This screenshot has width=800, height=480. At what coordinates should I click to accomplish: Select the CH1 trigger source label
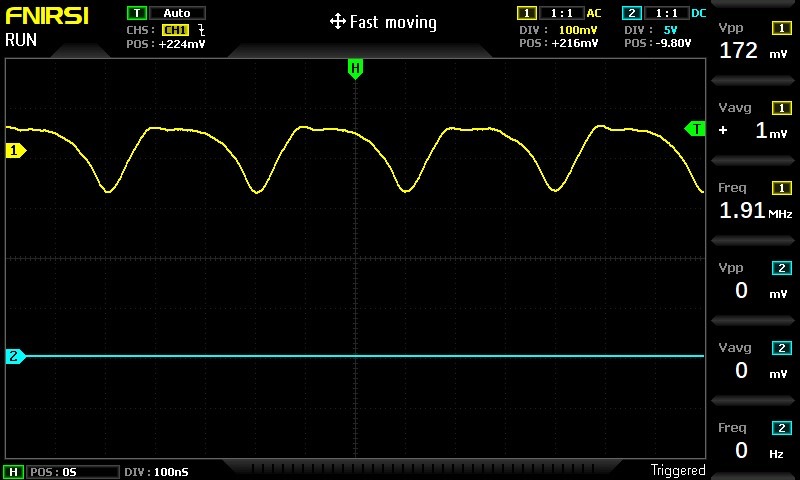(x=176, y=30)
